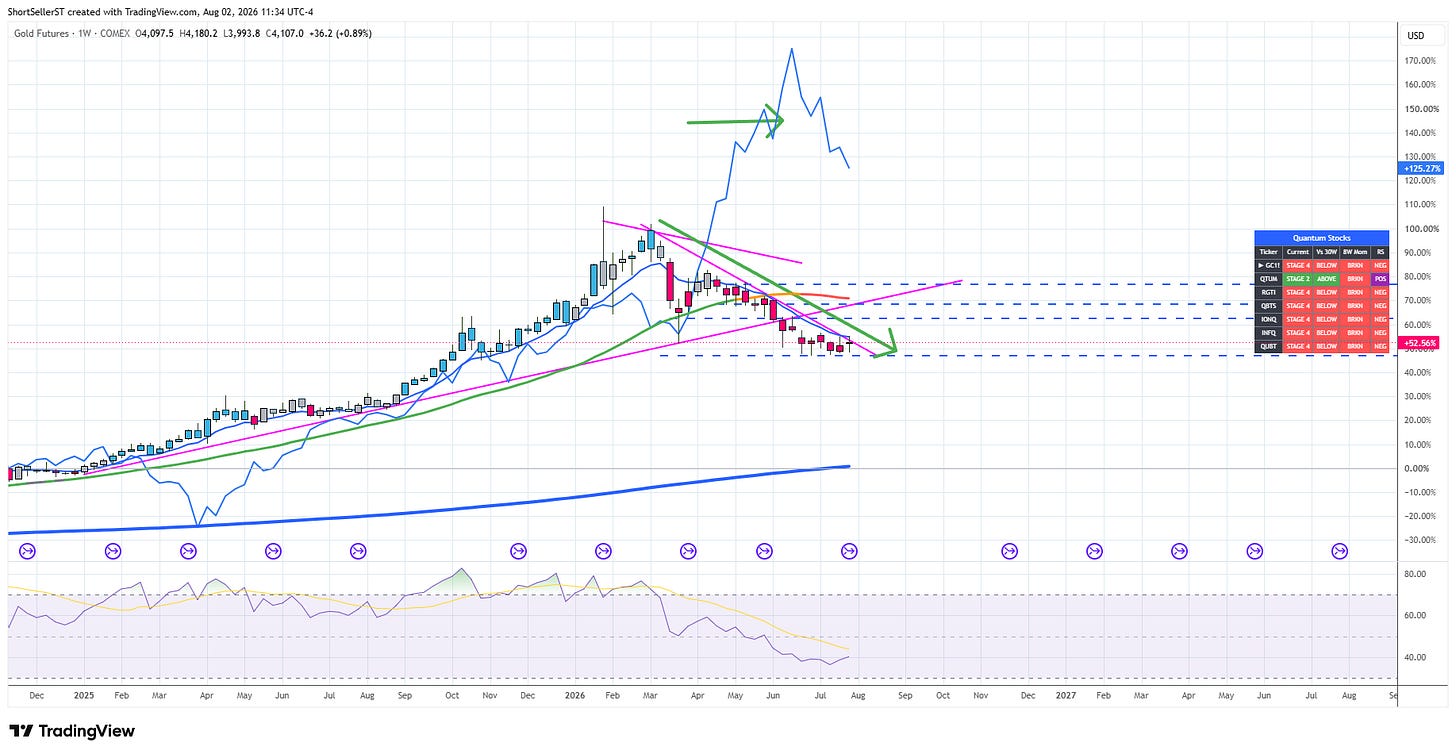Click the NEG cell in the QUBT row
Image resolution: width=1456 pixels, height=755 pixels.
(x=1381, y=346)
